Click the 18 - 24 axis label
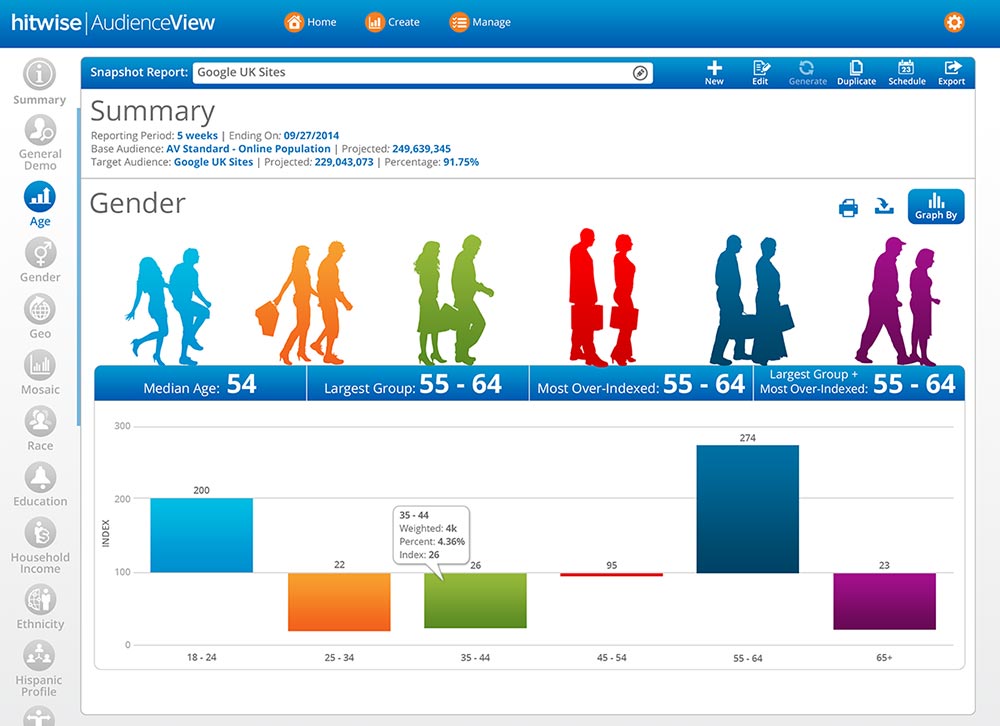Screen dimensions: 1000x726 202,657
